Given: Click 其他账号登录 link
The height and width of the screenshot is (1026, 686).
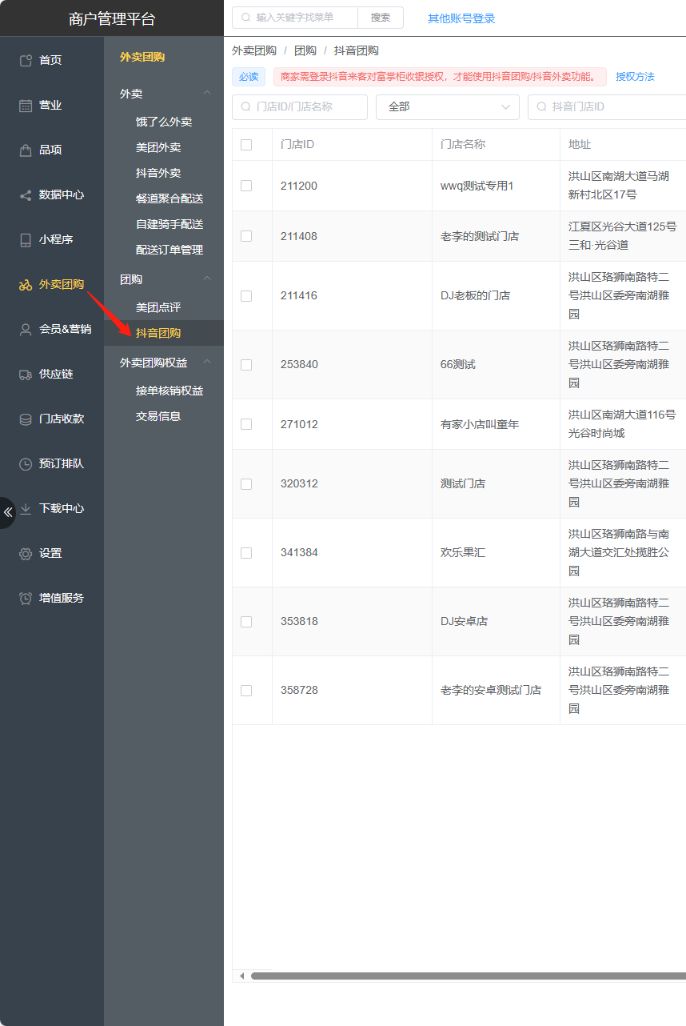Looking at the screenshot, I should (461, 18).
